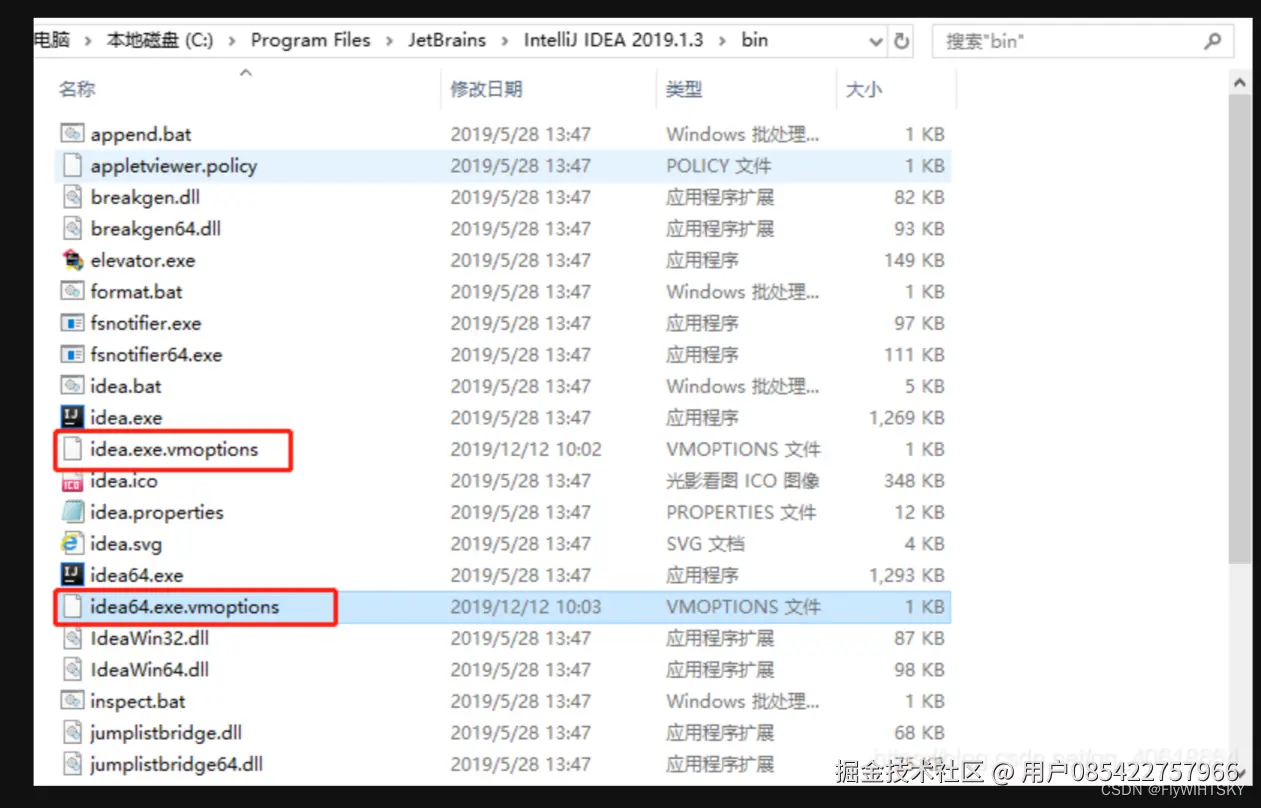Click the bin breadcrumb segment
Image resolution: width=1261 pixels, height=808 pixels.
pyautogui.click(x=755, y=41)
